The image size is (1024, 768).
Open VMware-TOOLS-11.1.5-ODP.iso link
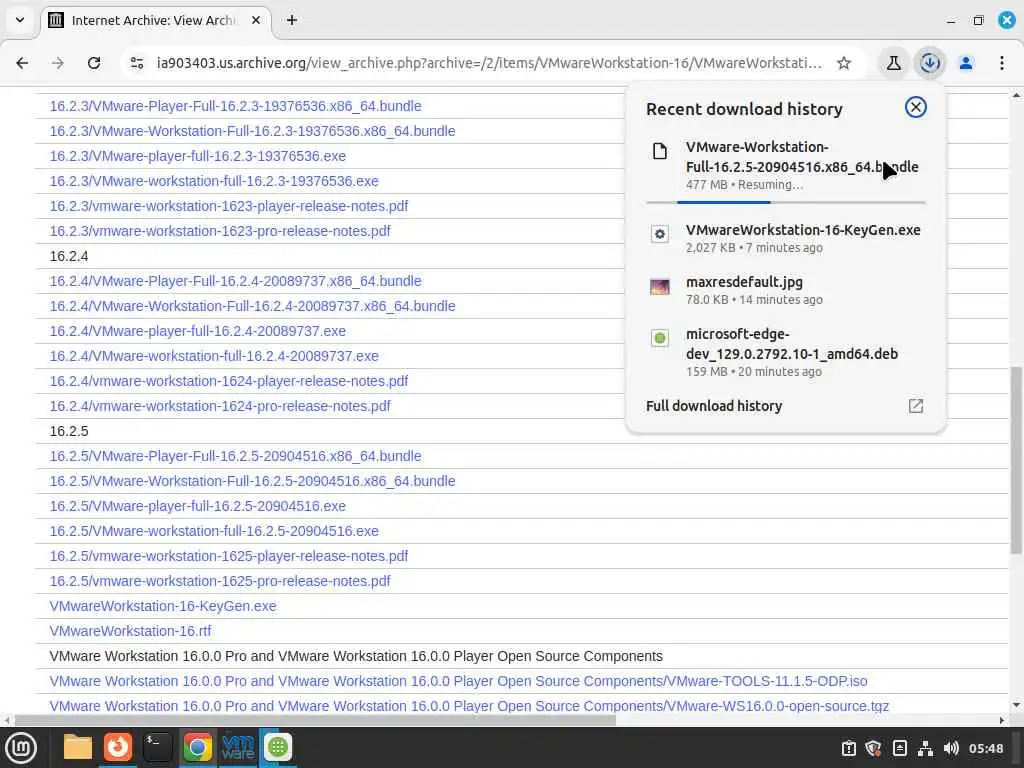pos(458,681)
